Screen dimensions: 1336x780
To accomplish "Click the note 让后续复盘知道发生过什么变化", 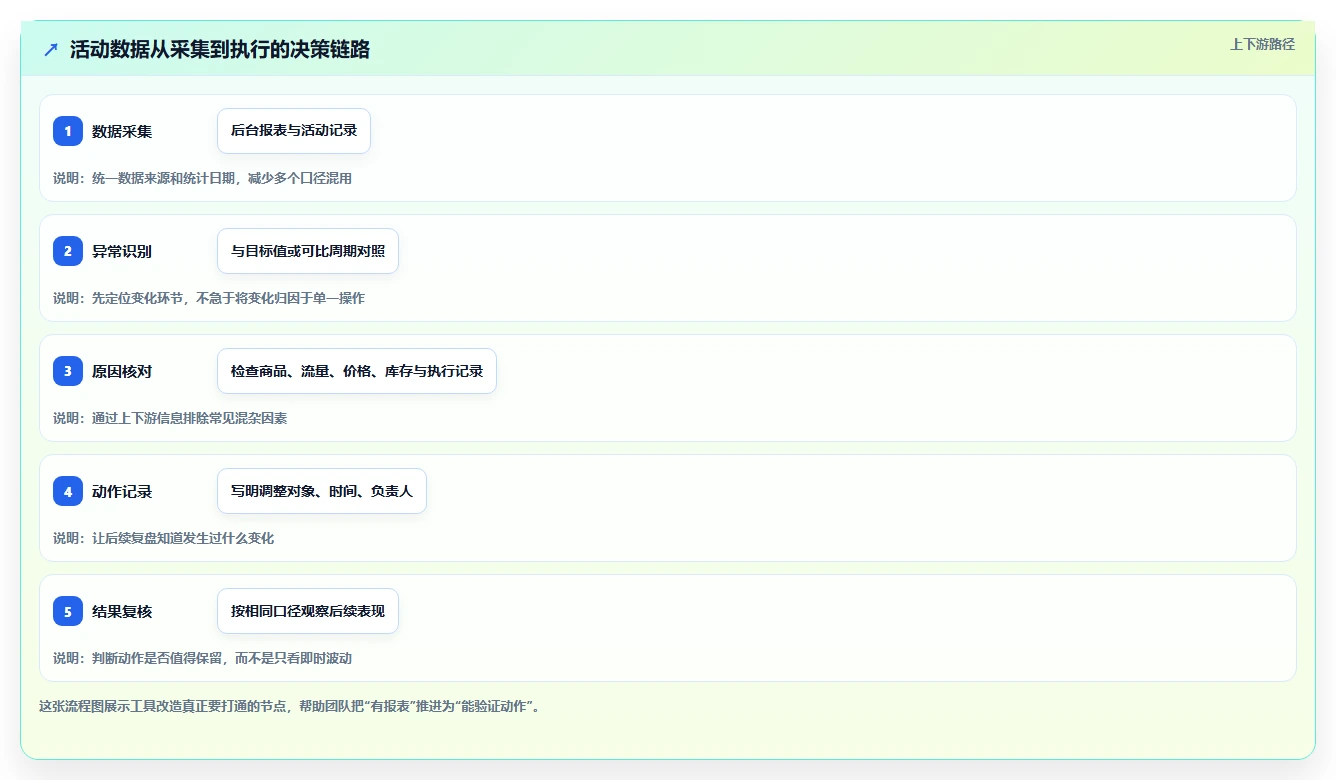I will point(183,538).
